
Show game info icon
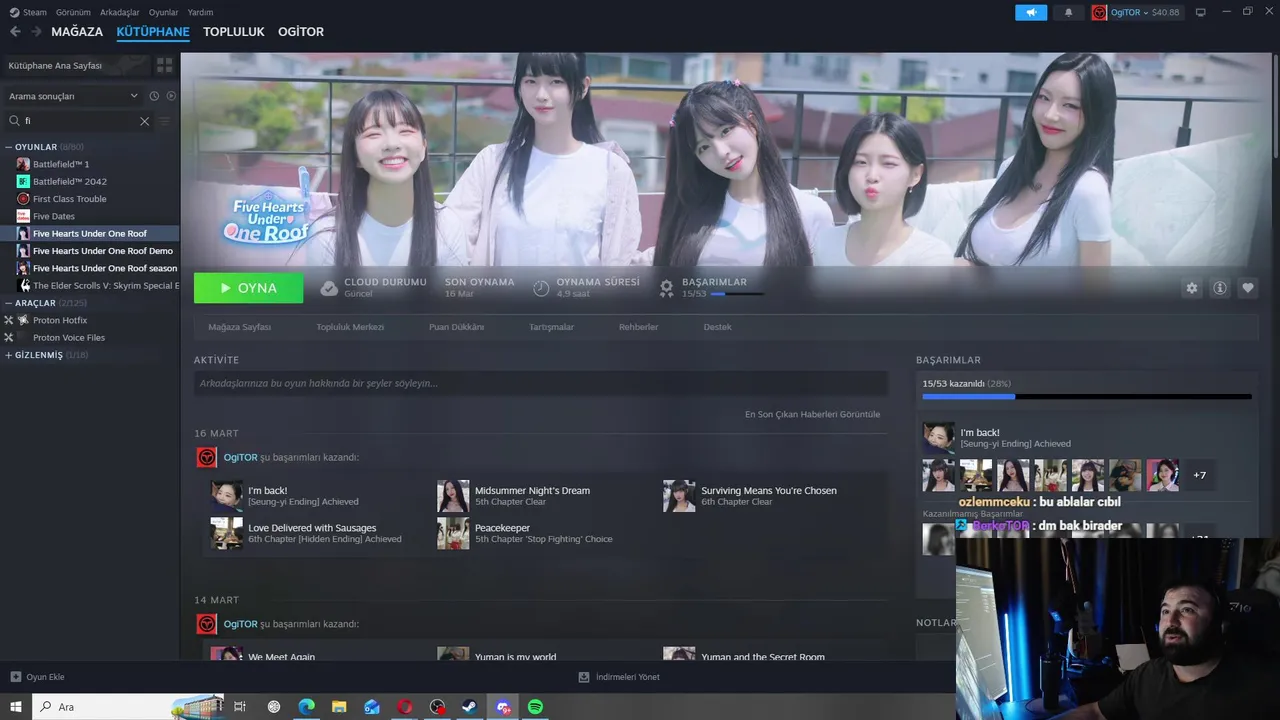click(1220, 288)
